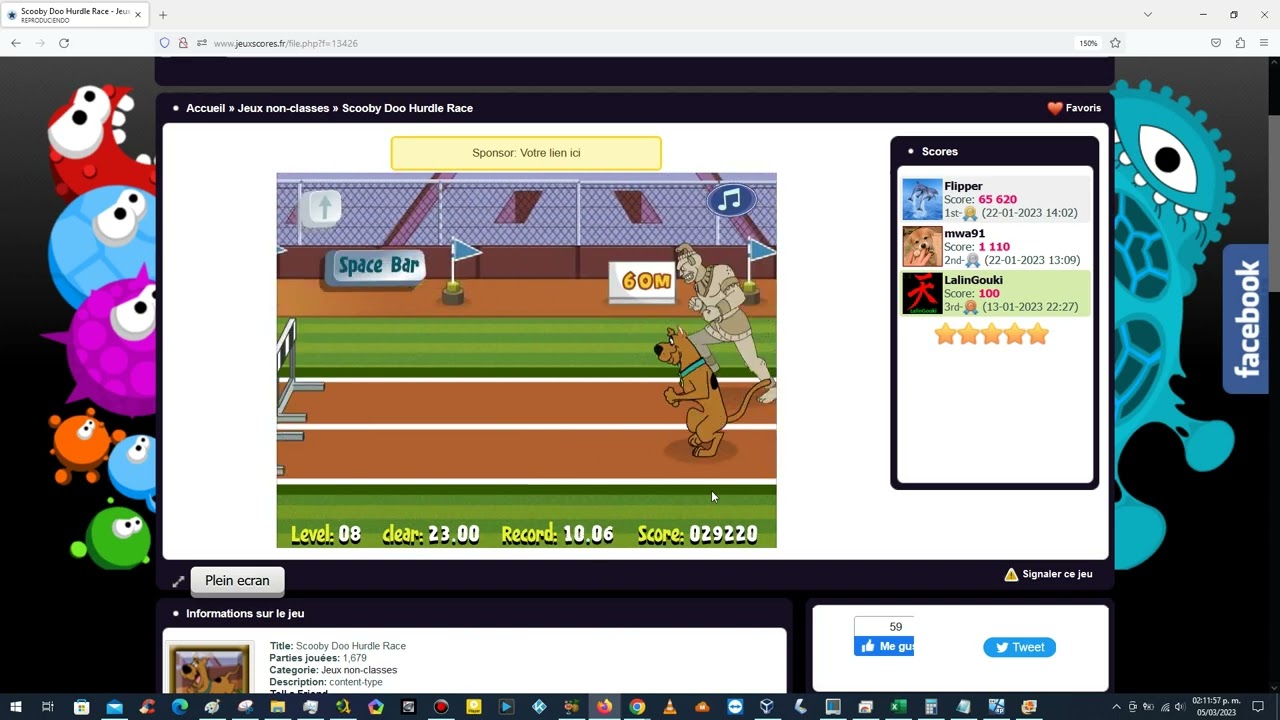The image size is (1280, 720).
Task: Click the Plein ecran button
Action: (x=237, y=580)
